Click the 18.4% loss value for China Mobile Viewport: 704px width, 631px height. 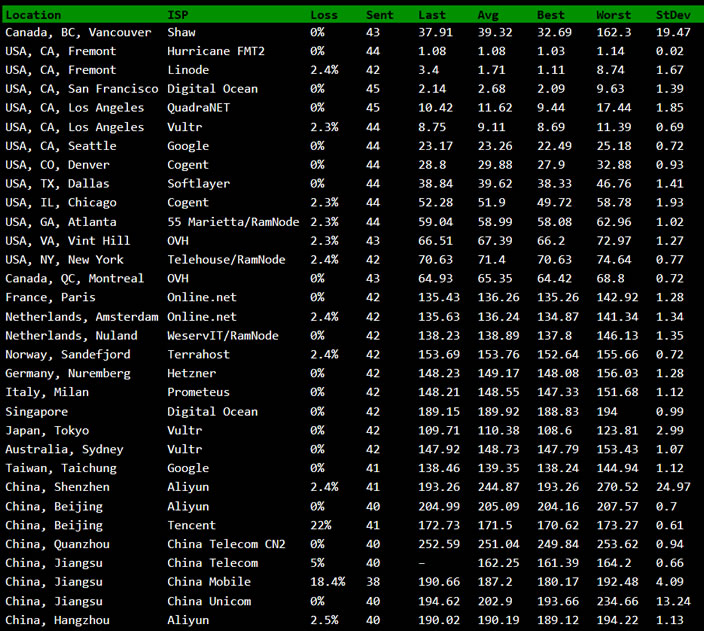tap(328, 582)
